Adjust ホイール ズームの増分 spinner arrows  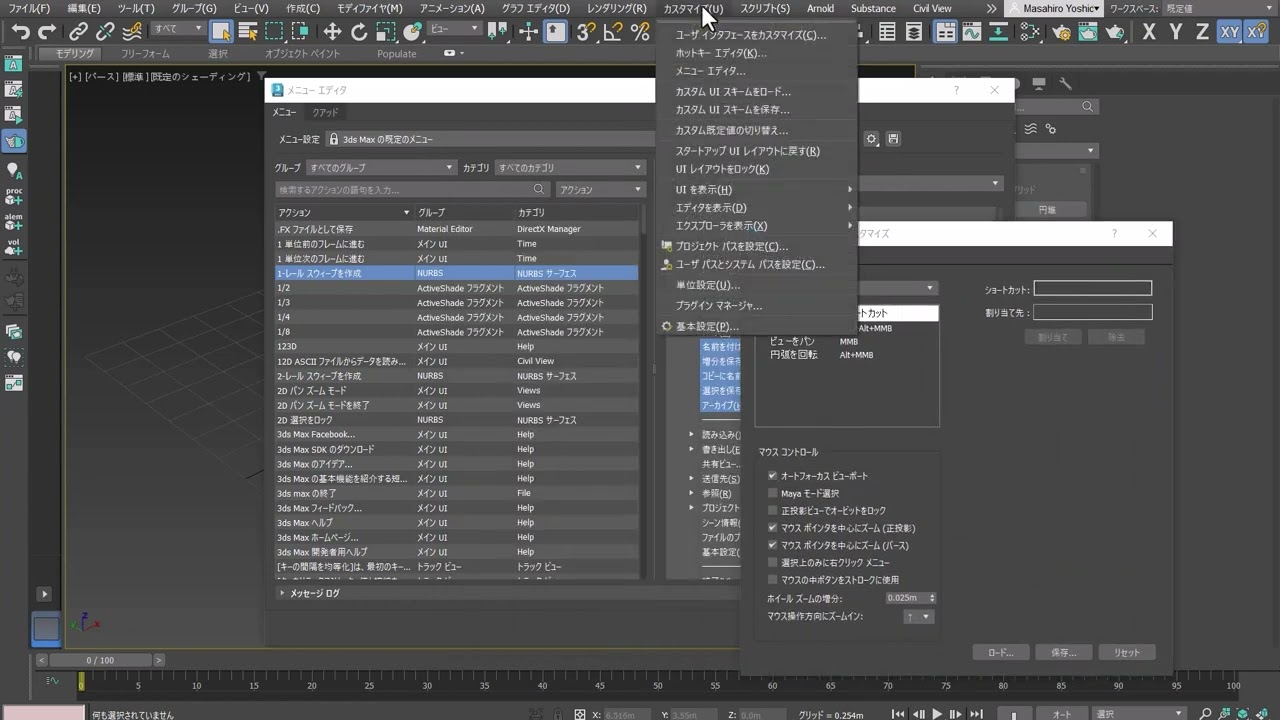(x=932, y=598)
